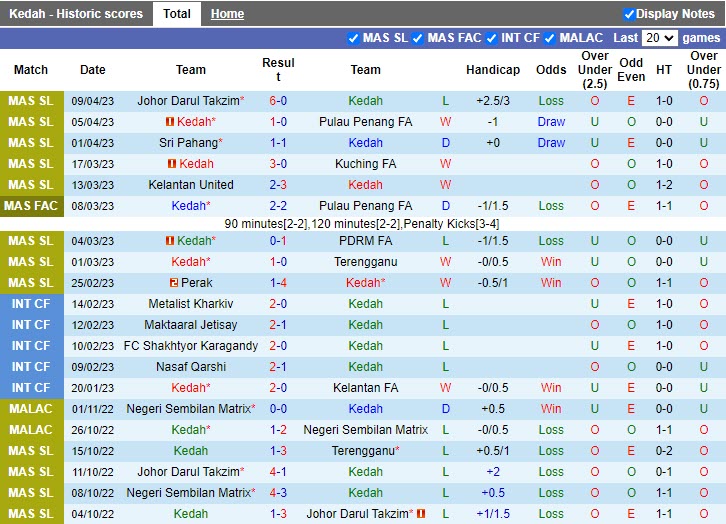726x524 pixels.
Task: Click Kedah - Historic scores title
Action: coord(76,14)
